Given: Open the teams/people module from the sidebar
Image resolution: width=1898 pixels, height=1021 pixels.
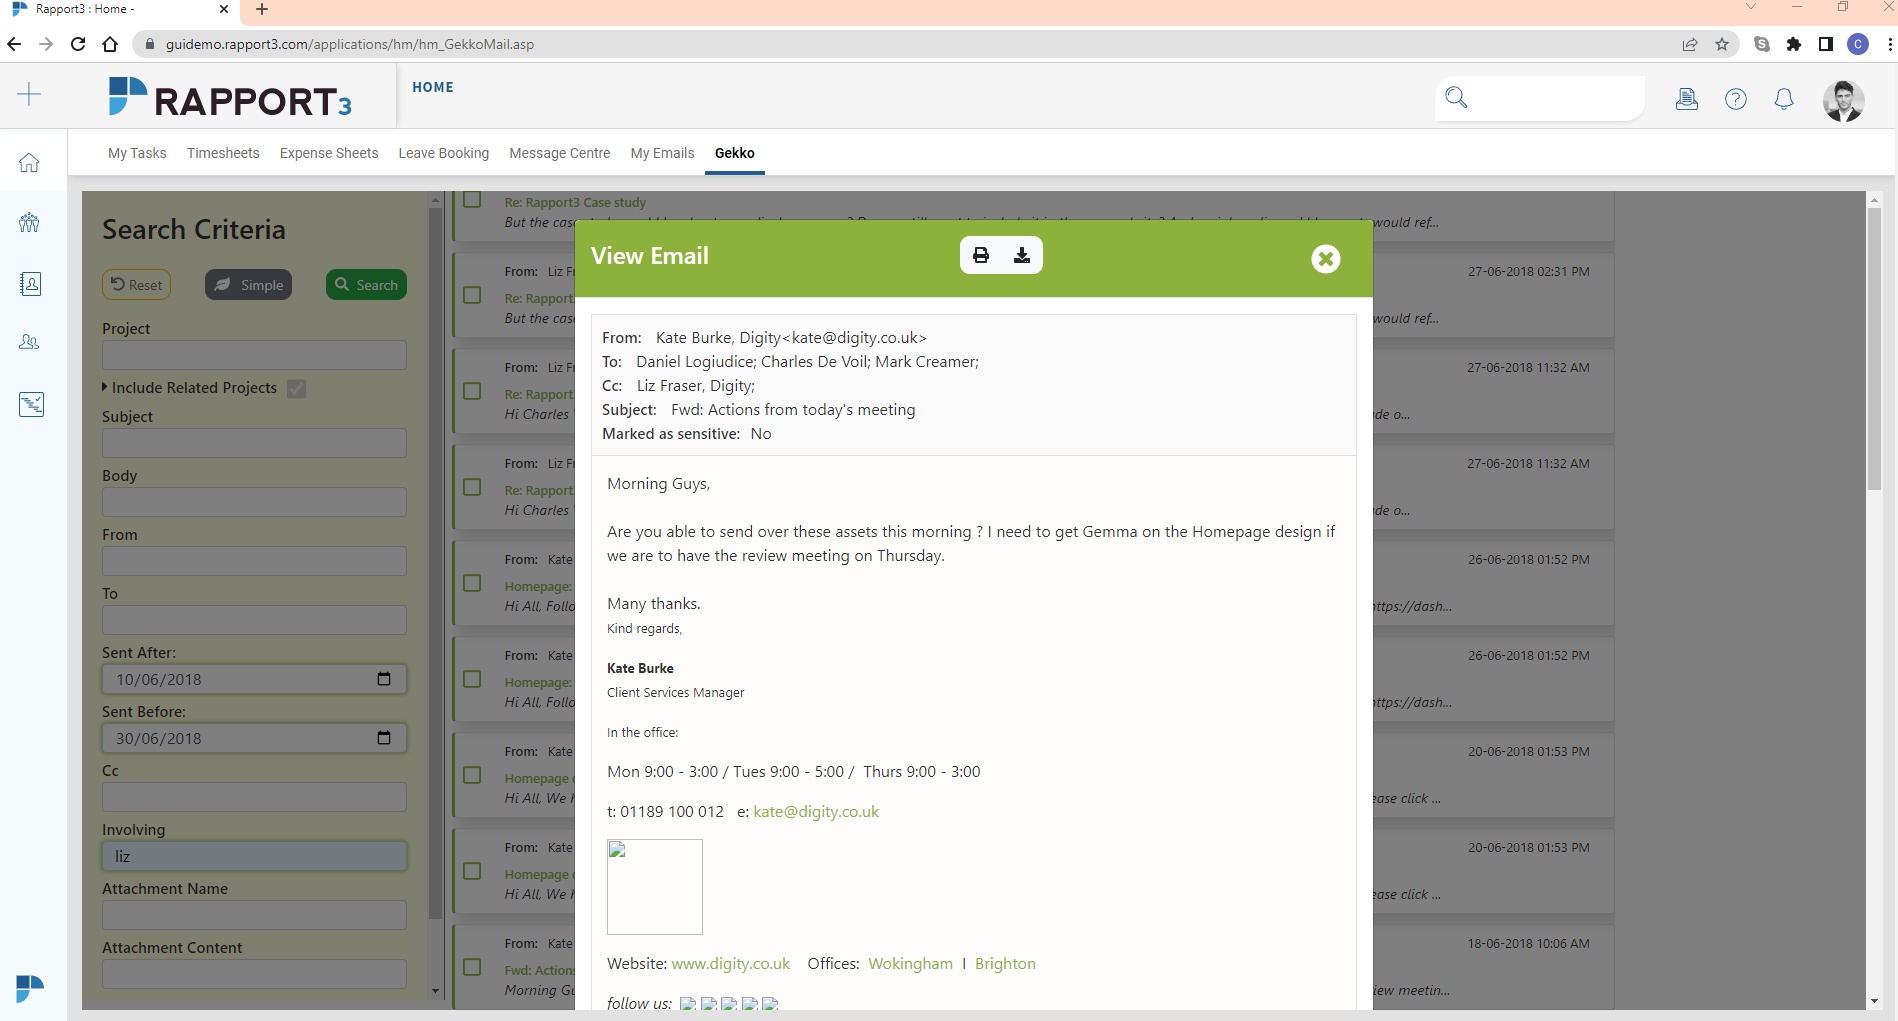Looking at the screenshot, I should coord(30,222).
